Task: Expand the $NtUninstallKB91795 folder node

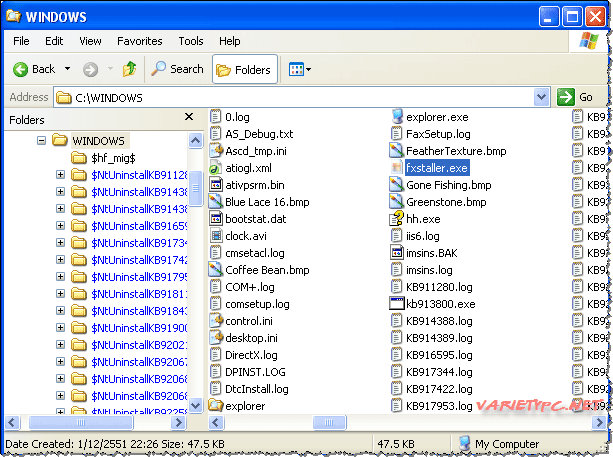Action: (x=60, y=276)
